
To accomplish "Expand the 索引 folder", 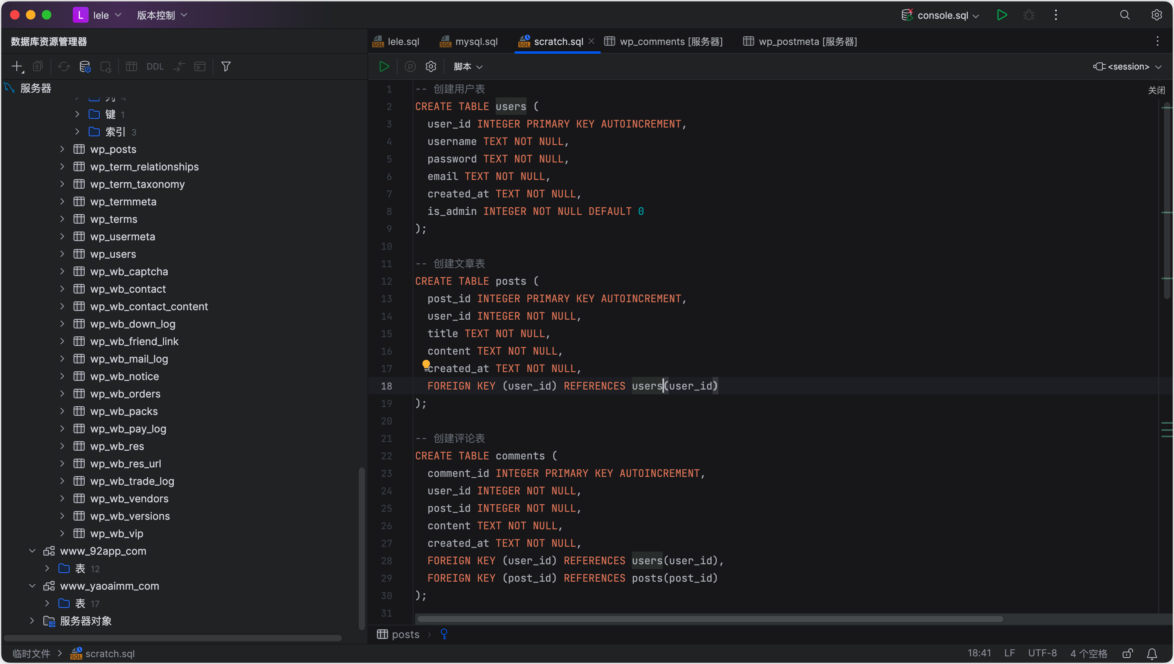I will click(x=77, y=132).
